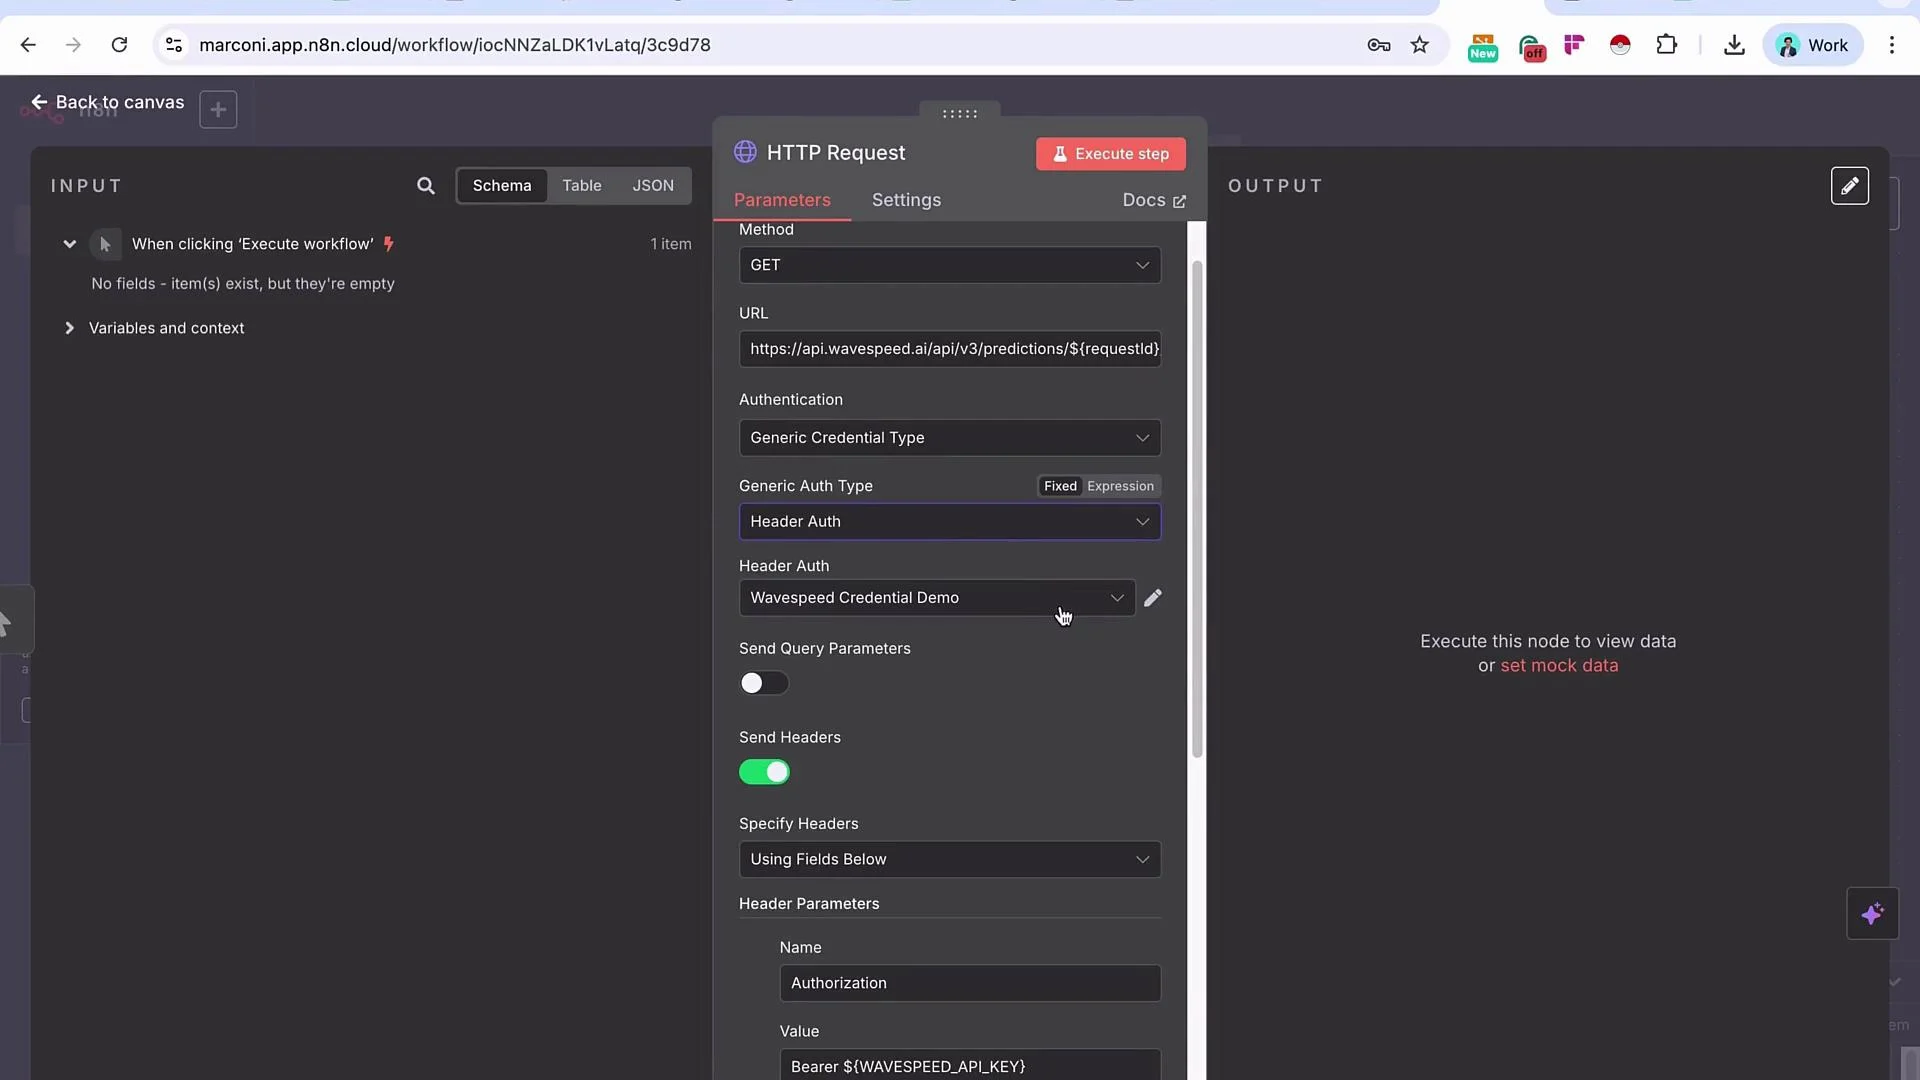Image resolution: width=1920 pixels, height=1080 pixels.
Task: Open Authentication dropdown Generic Credential Type
Action: tap(949, 438)
